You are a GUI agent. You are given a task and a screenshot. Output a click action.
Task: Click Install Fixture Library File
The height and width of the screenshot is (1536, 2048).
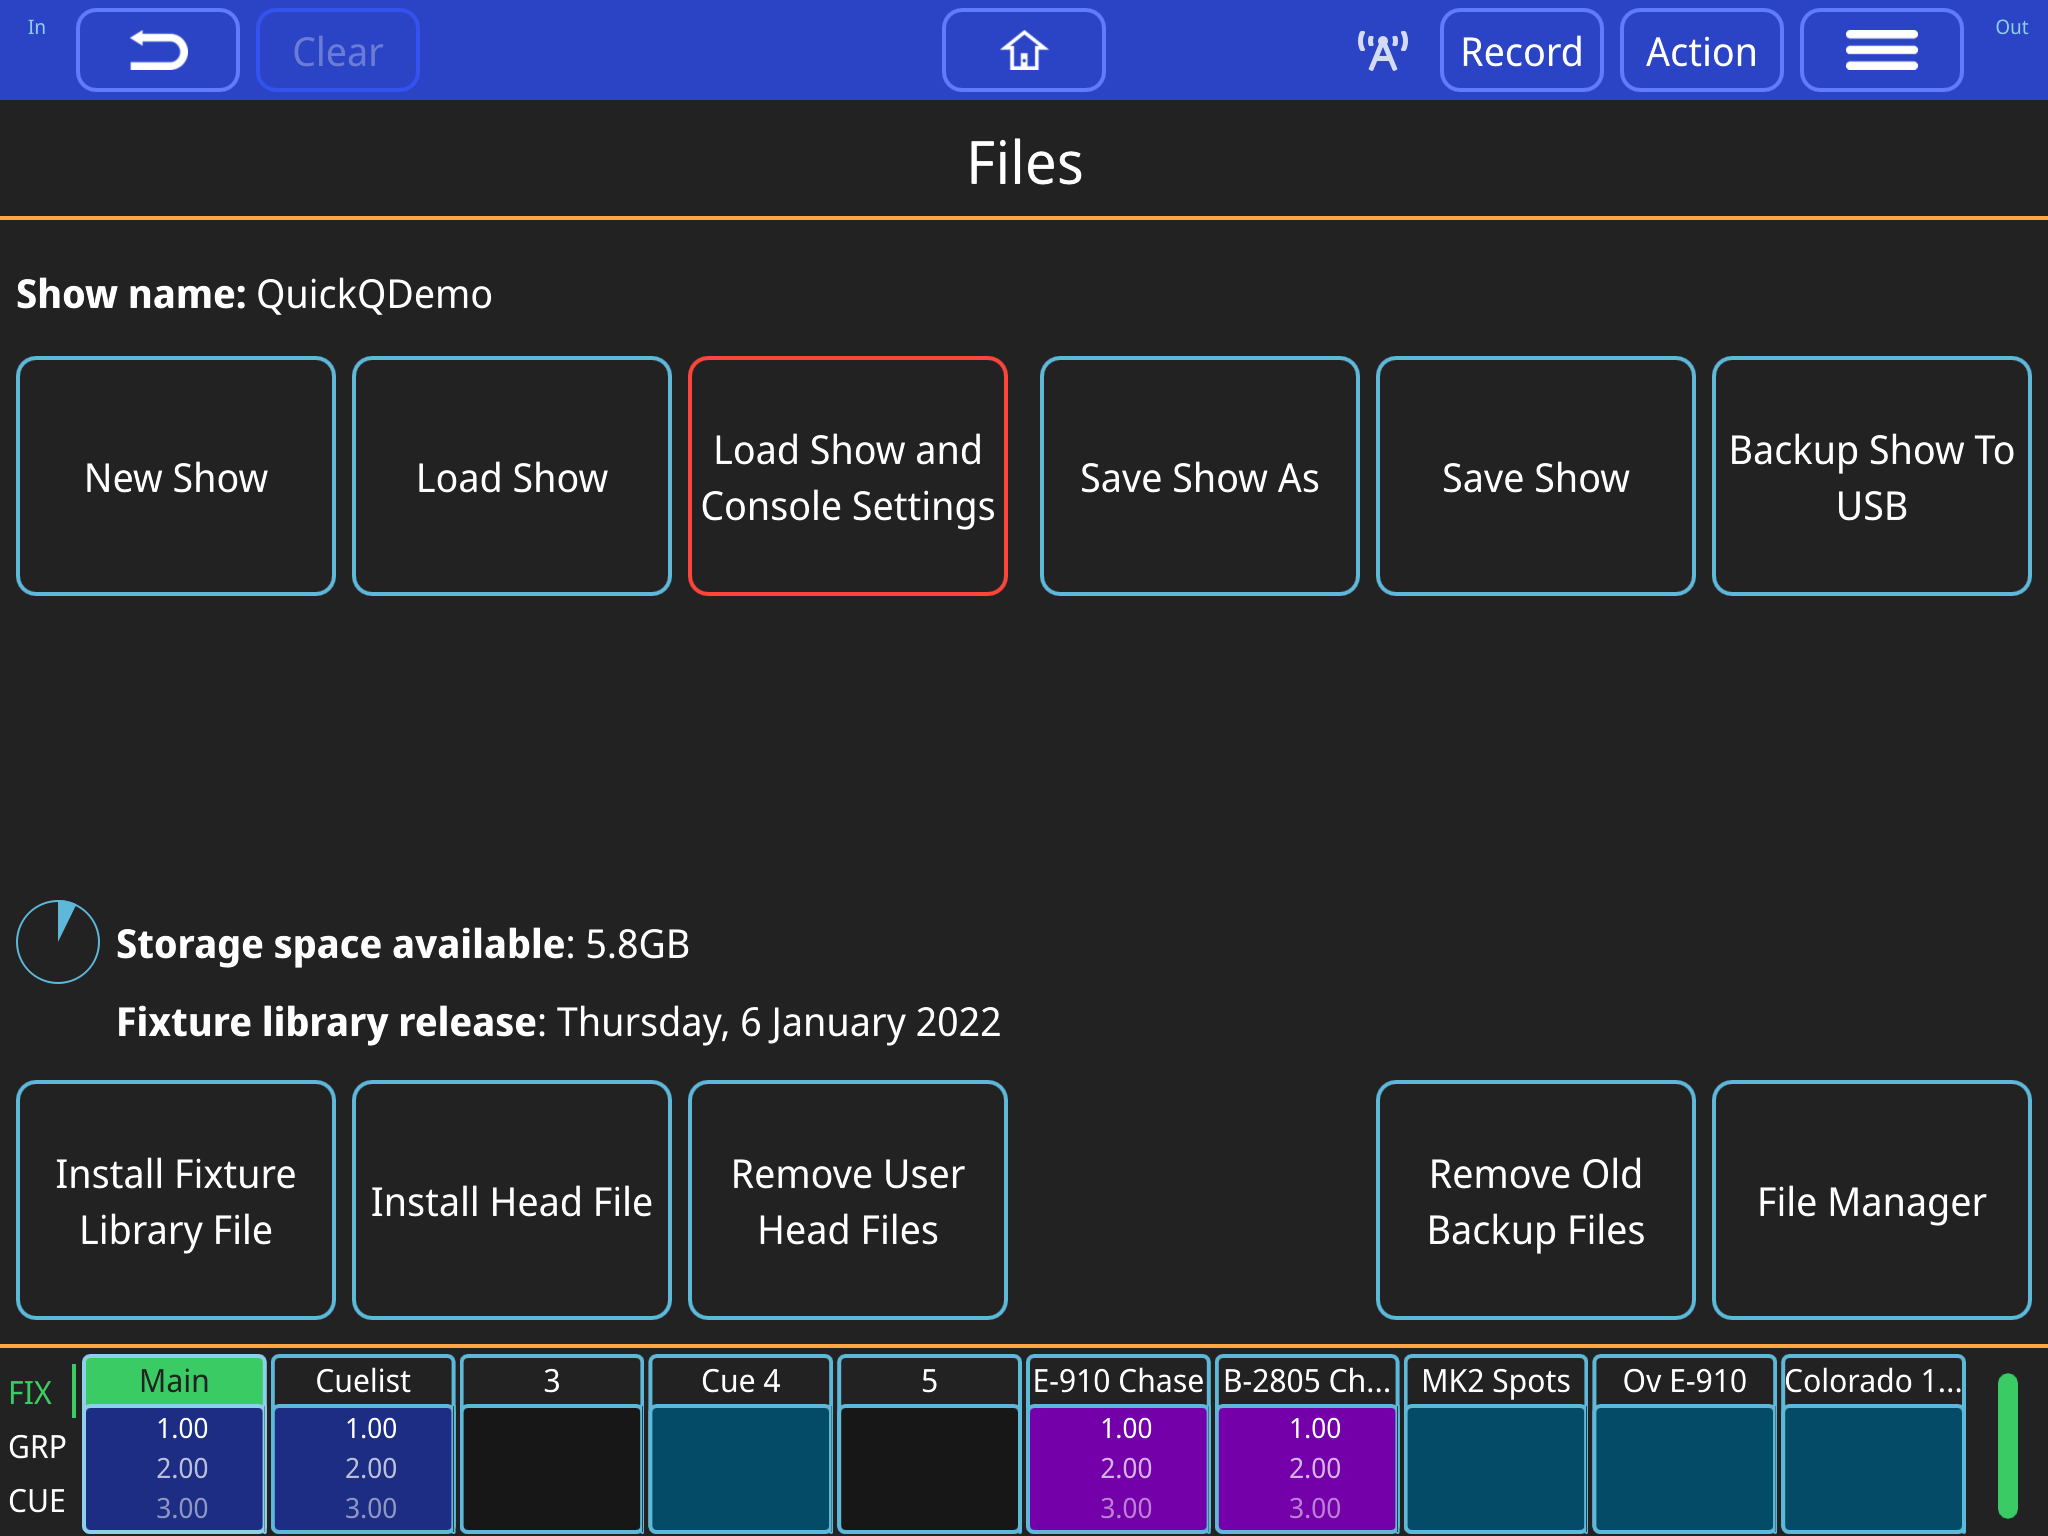click(x=175, y=1200)
